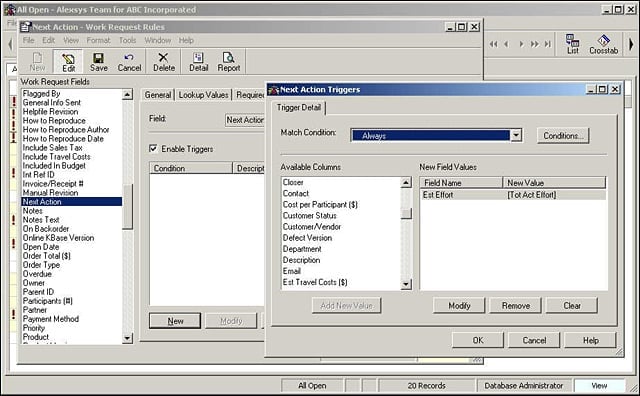Jump forward fast navigation arrow
The height and width of the screenshot is (396, 640).
click(x=534, y=44)
